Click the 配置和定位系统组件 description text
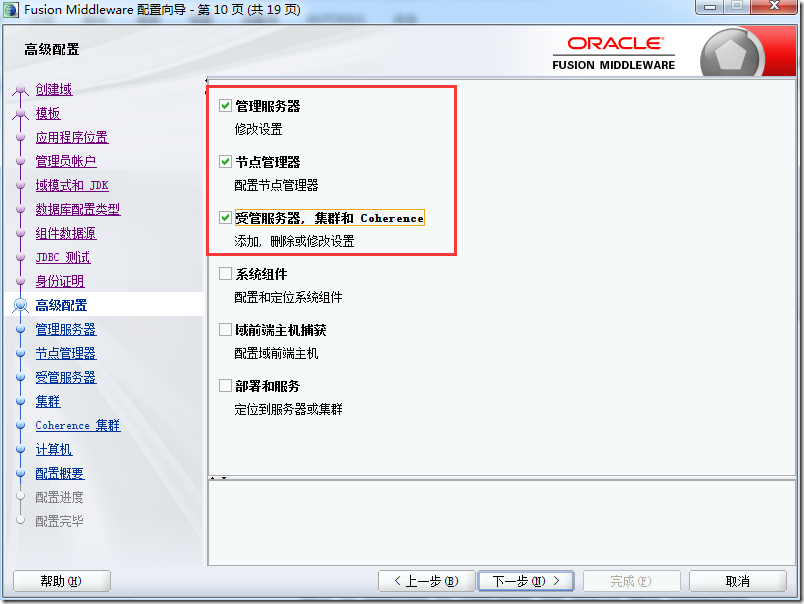The height and width of the screenshot is (604, 804). coord(288,297)
